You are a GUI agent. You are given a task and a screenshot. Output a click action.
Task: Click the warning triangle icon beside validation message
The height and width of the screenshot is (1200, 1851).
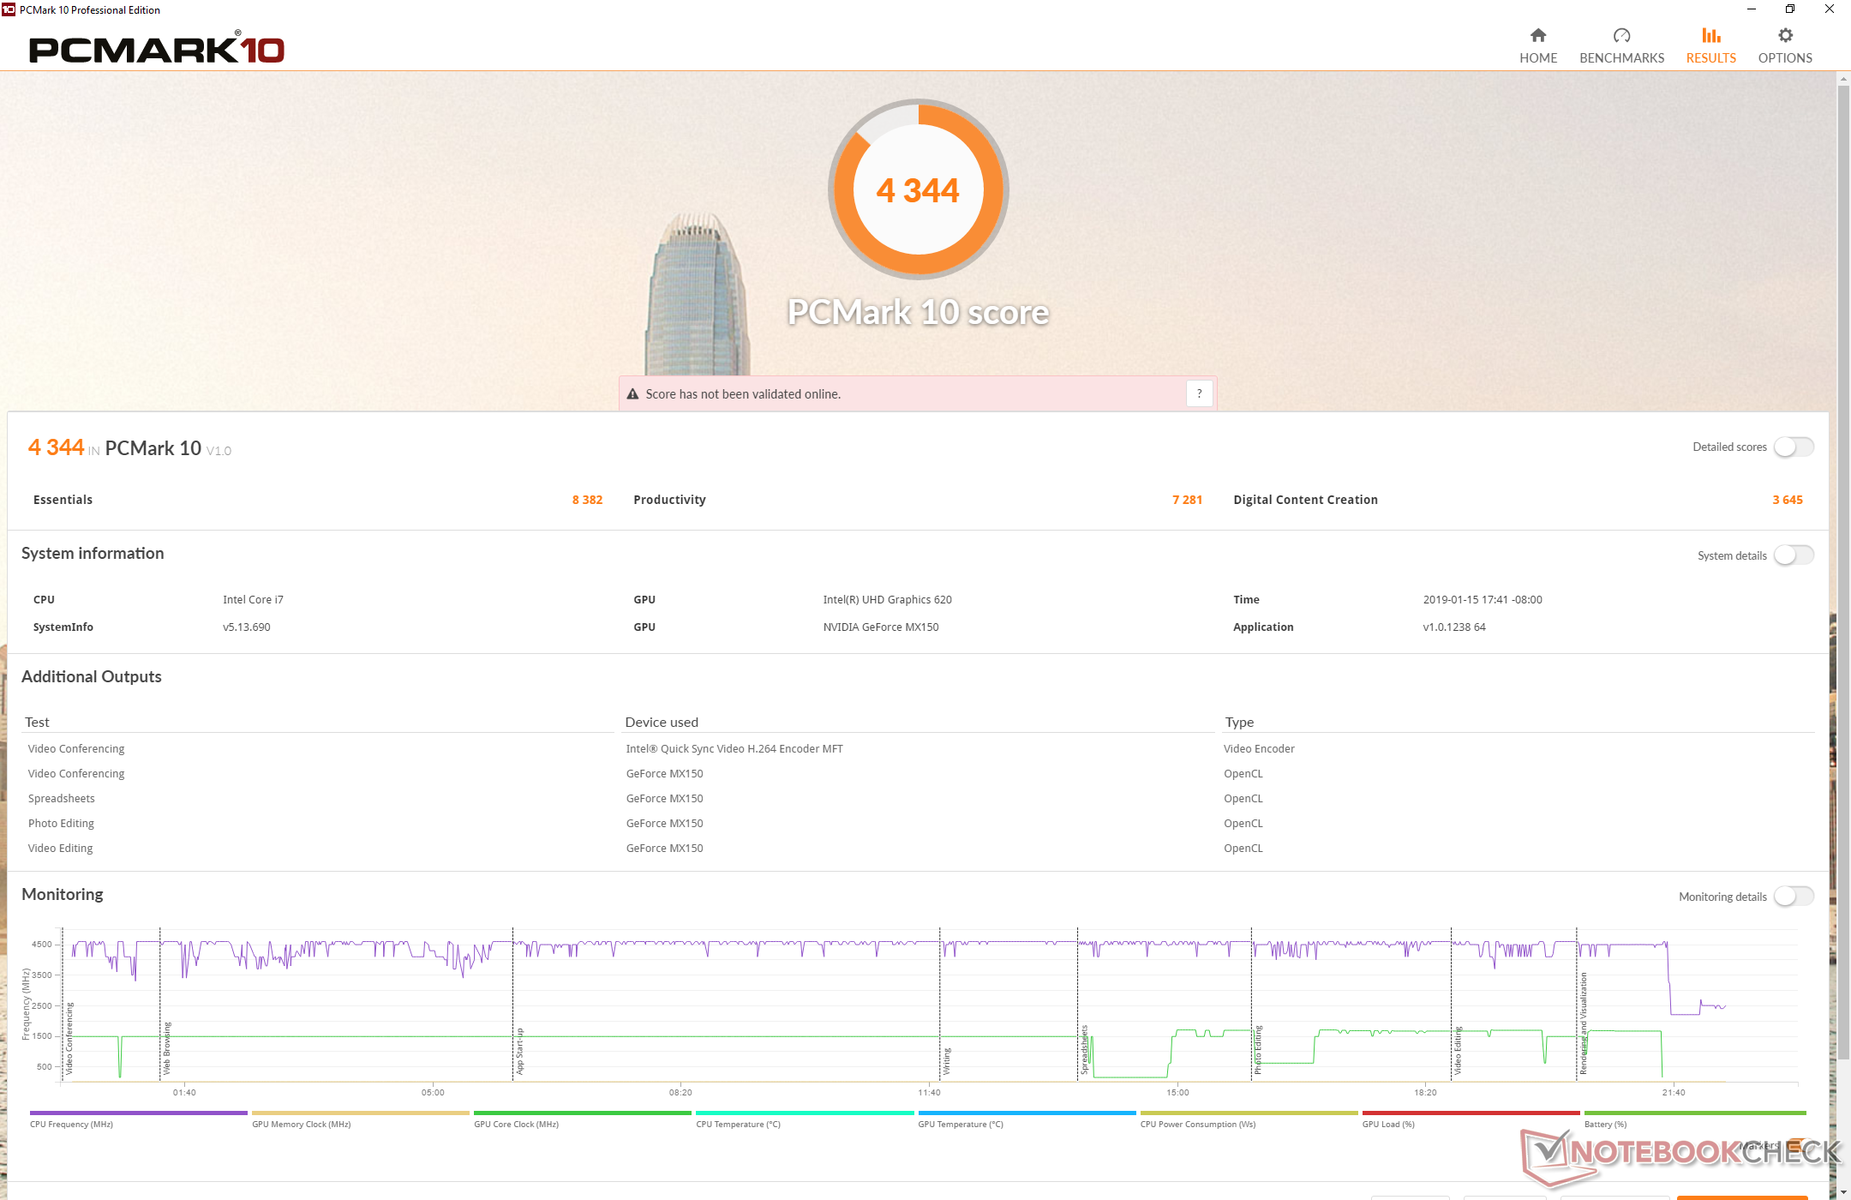coord(632,394)
